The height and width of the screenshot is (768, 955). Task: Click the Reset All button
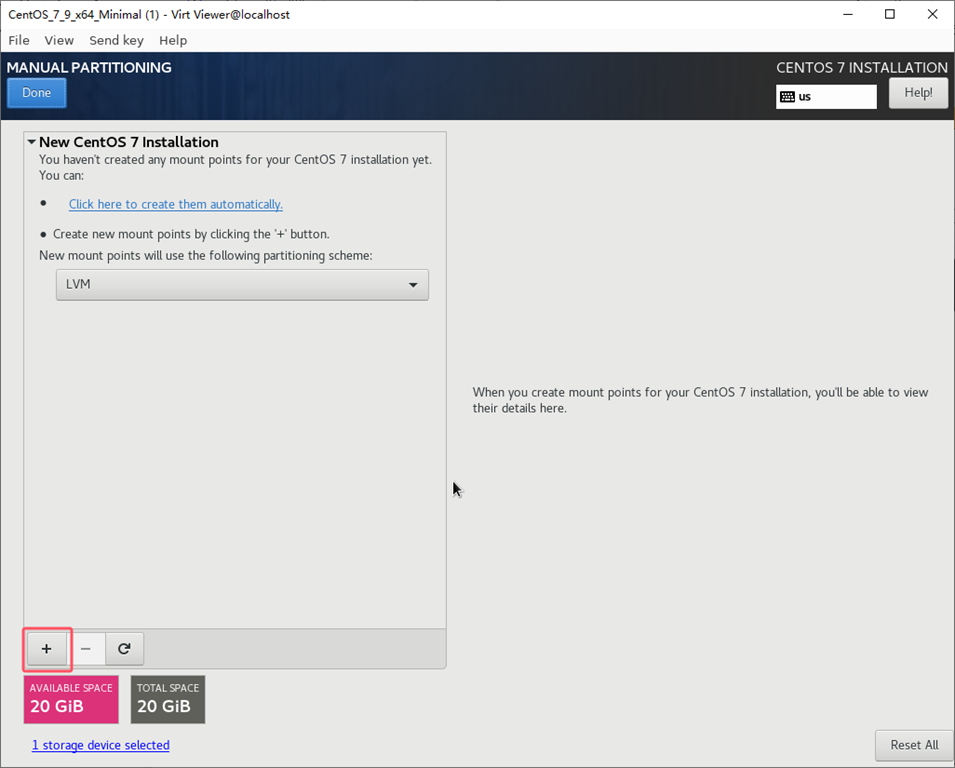click(914, 745)
